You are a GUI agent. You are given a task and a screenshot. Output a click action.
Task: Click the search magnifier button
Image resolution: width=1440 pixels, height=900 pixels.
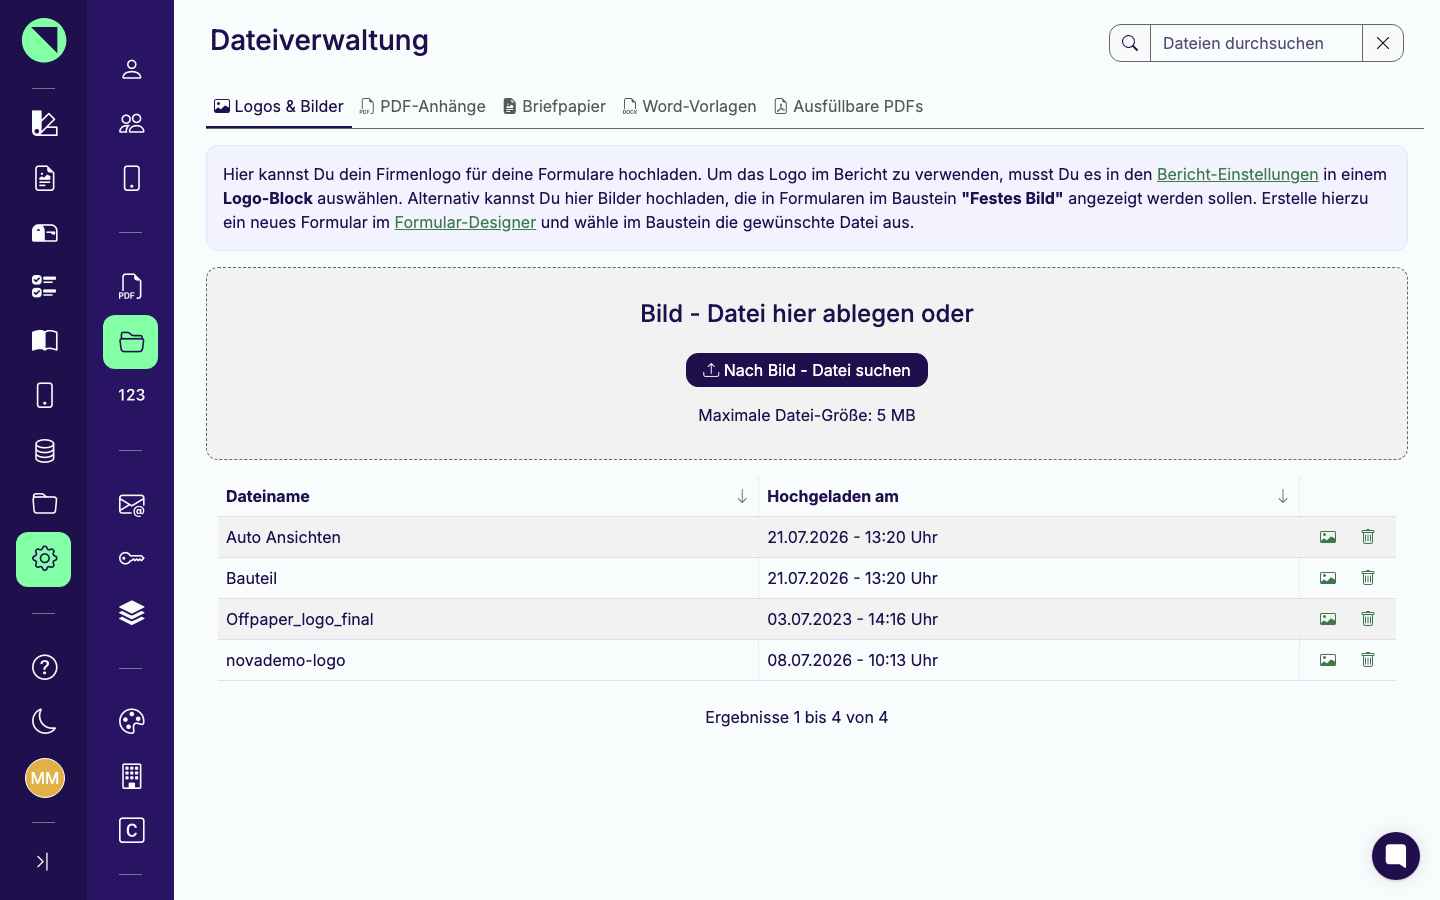pos(1130,43)
